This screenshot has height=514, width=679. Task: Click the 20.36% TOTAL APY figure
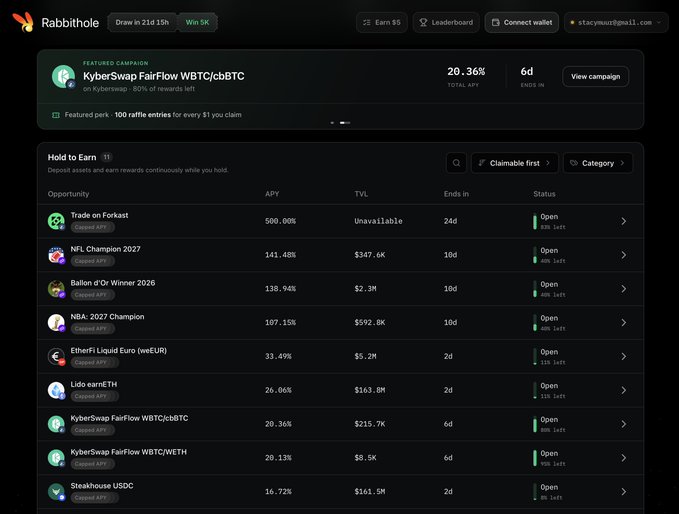click(x=466, y=71)
